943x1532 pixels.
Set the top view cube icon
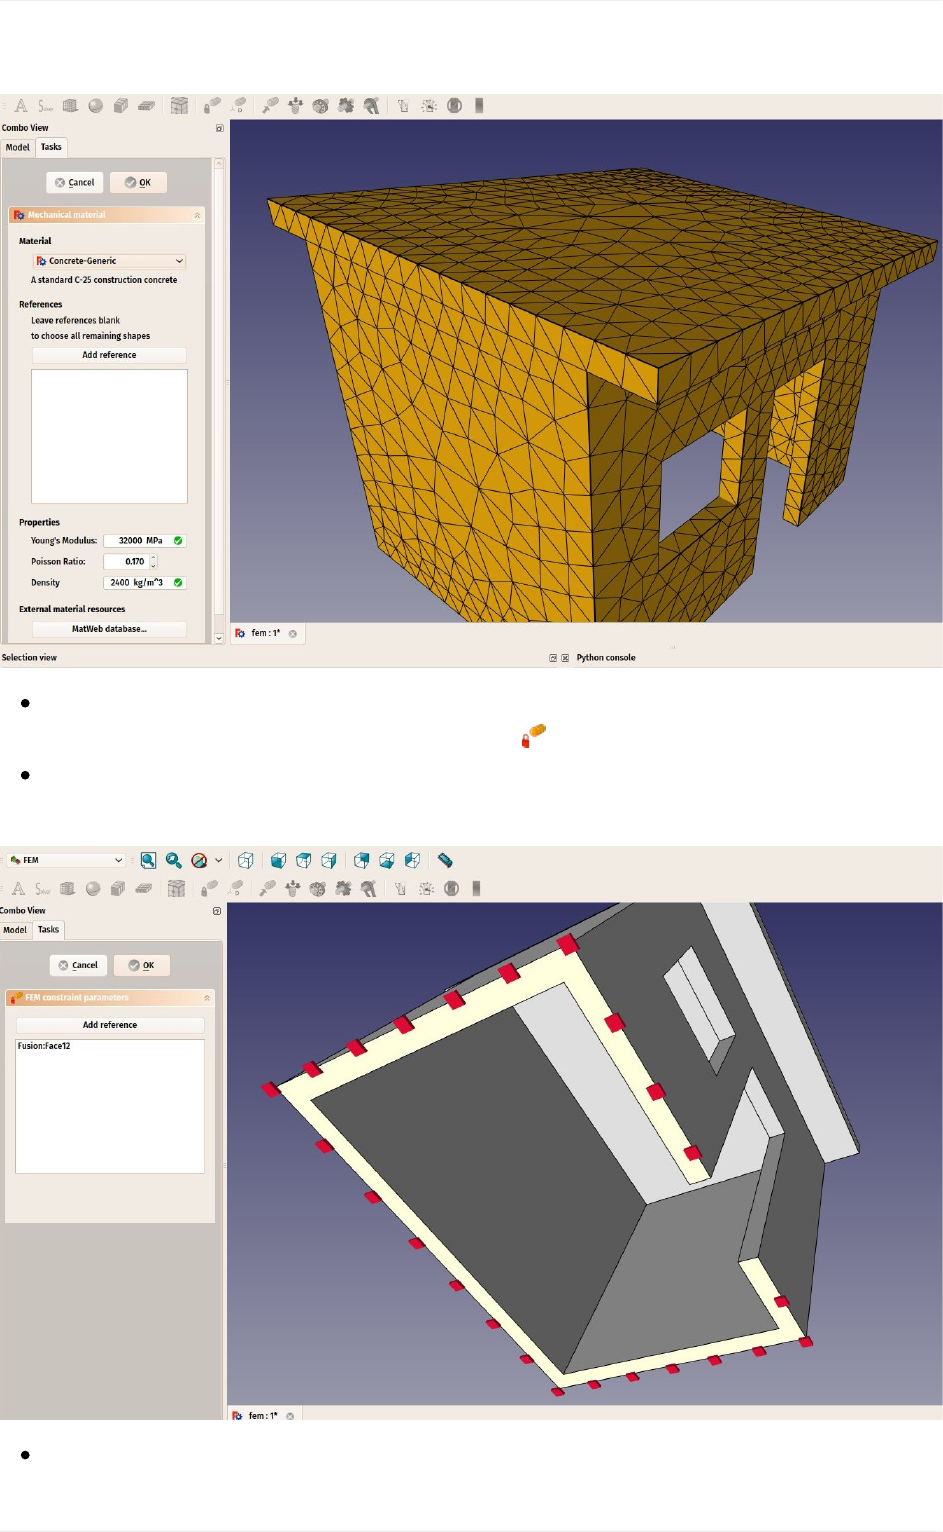(304, 860)
